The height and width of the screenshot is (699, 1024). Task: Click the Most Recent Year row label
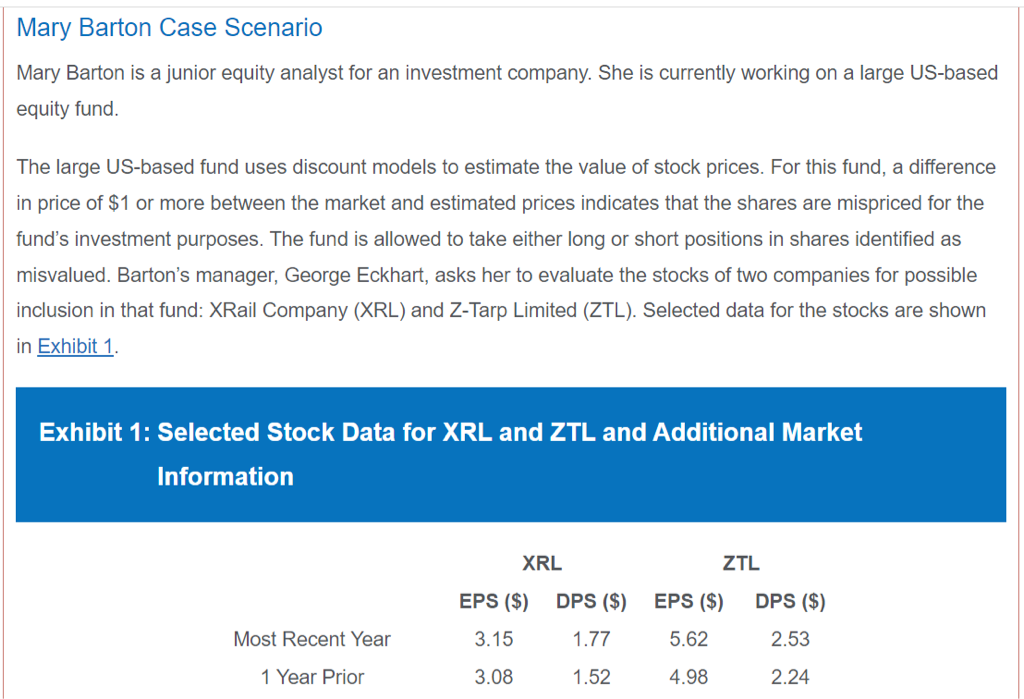pyautogui.click(x=312, y=639)
